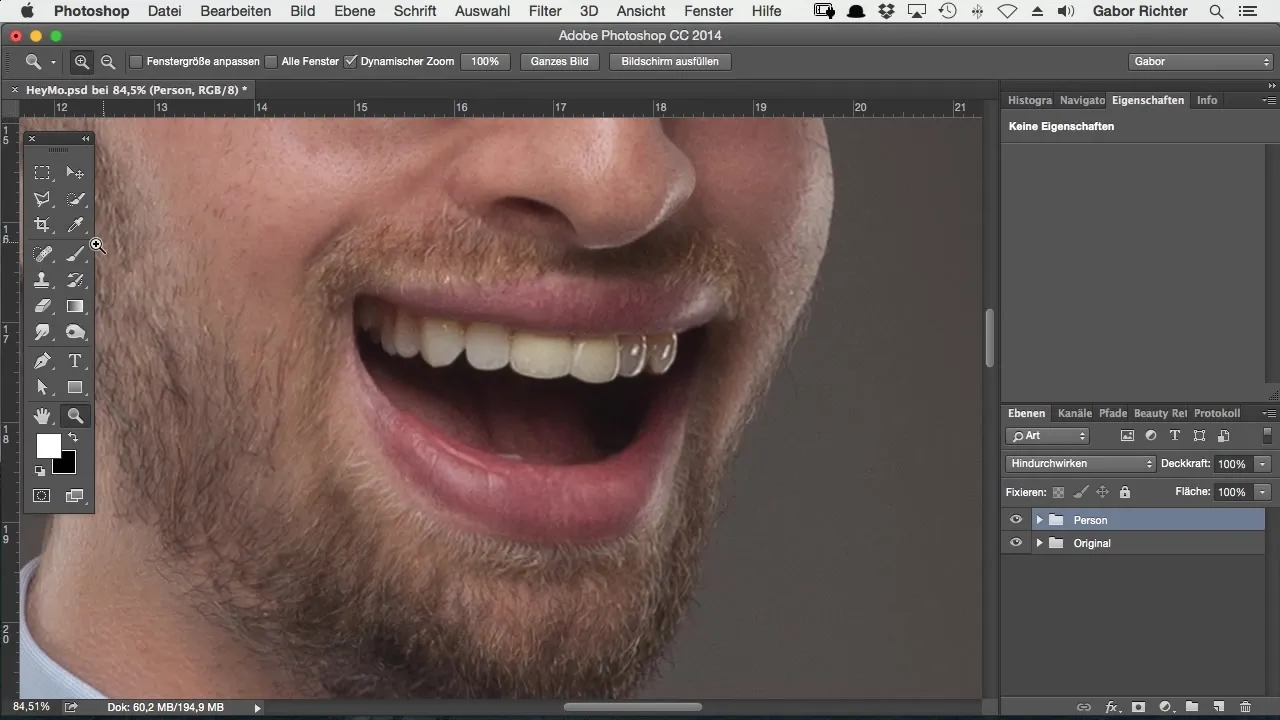Select the Rectangle shape tool

75,387
